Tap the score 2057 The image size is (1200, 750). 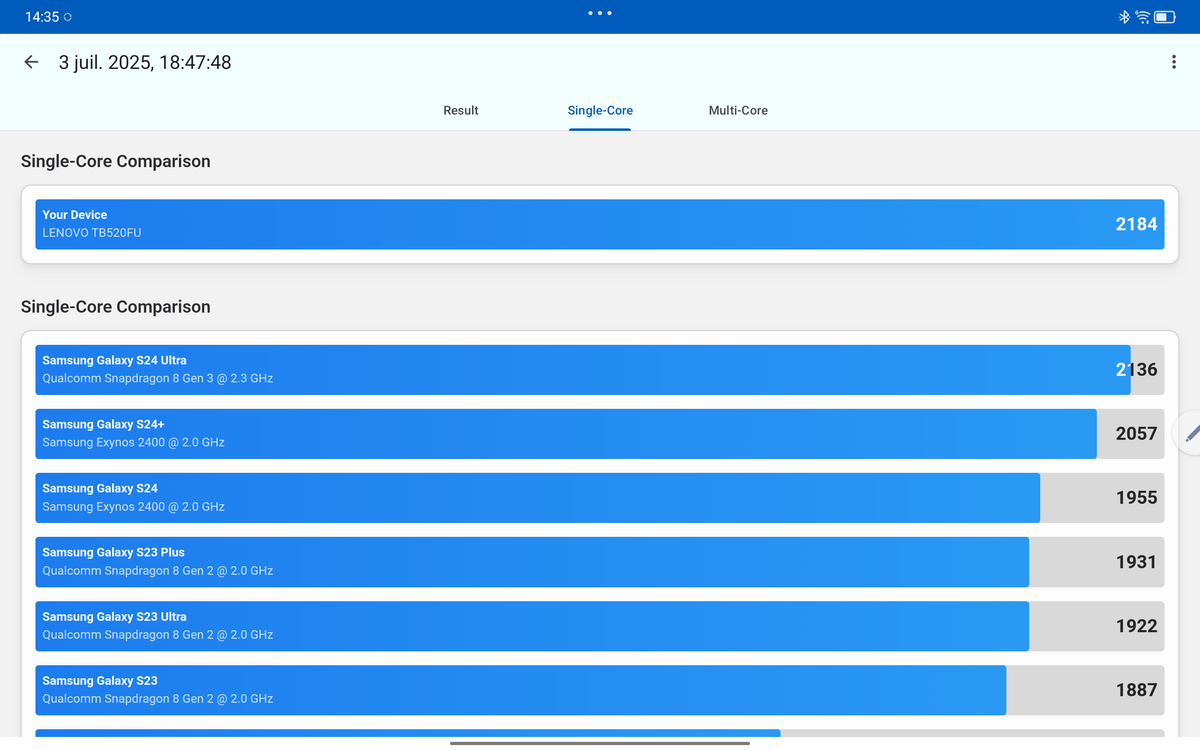click(x=1136, y=434)
